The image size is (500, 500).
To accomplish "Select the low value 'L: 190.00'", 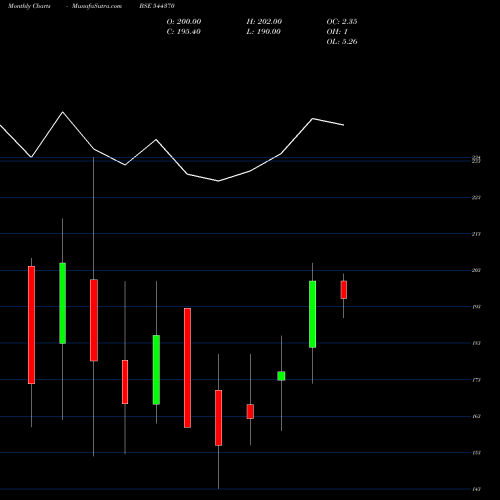I will (x=263, y=32).
